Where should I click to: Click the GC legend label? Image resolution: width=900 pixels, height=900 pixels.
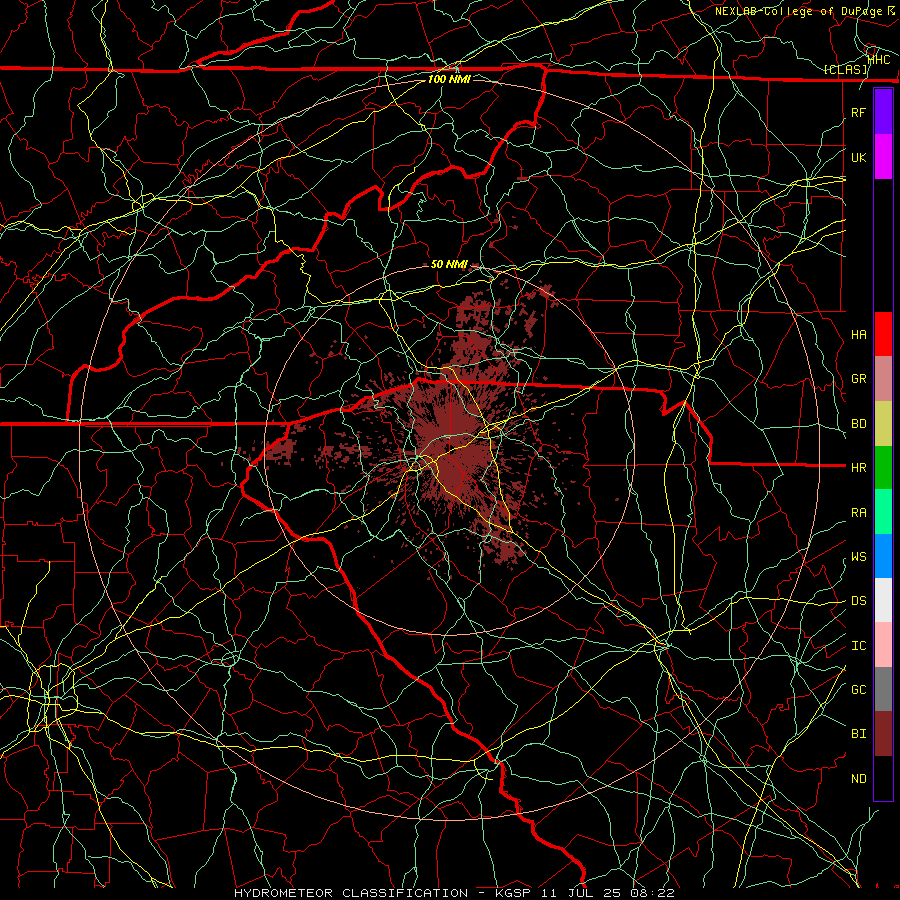859,690
